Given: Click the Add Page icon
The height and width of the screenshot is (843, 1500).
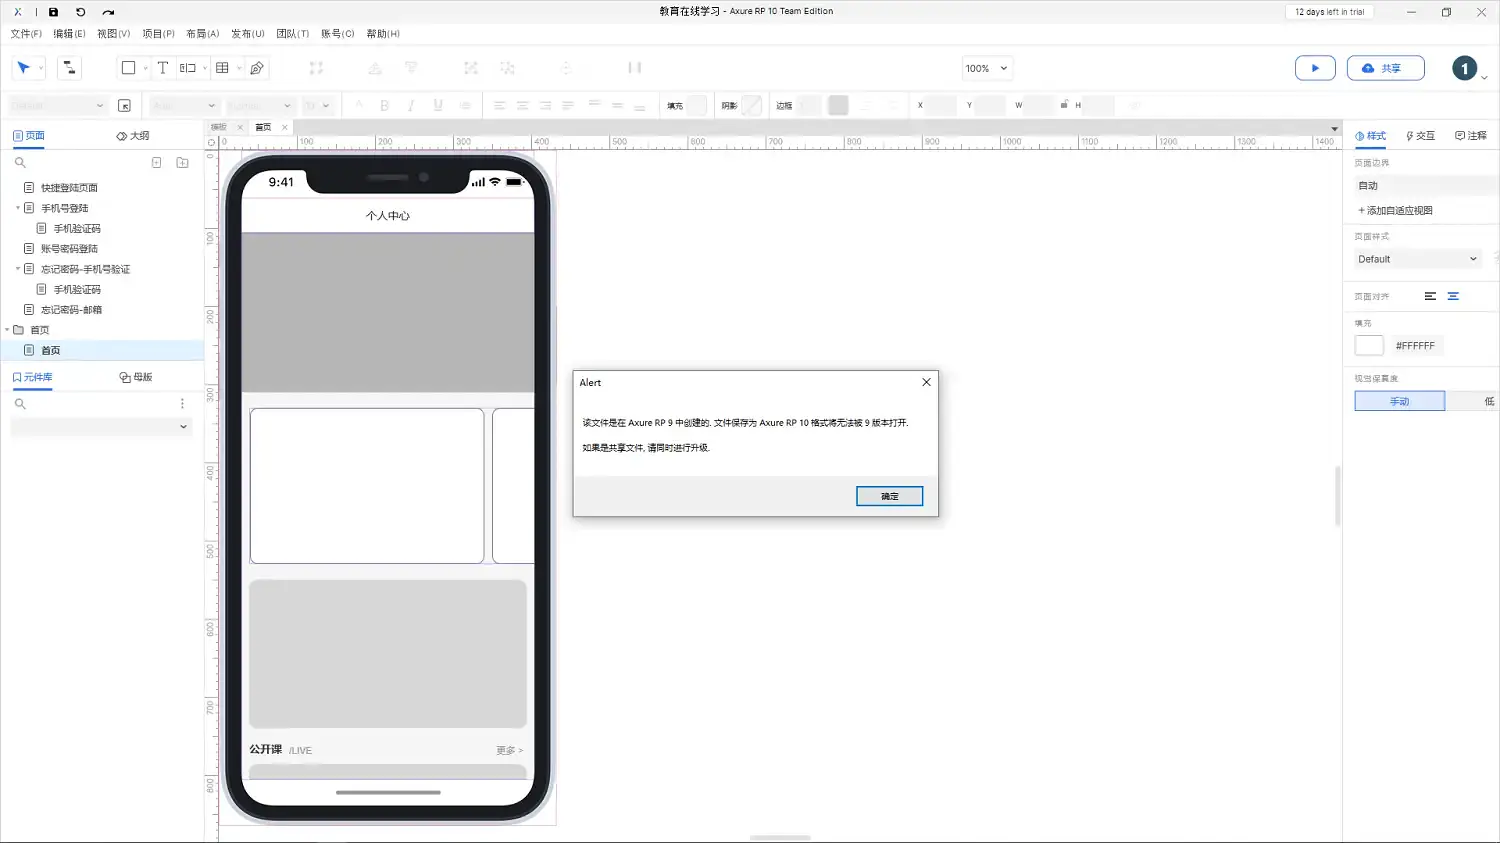Looking at the screenshot, I should click(156, 162).
